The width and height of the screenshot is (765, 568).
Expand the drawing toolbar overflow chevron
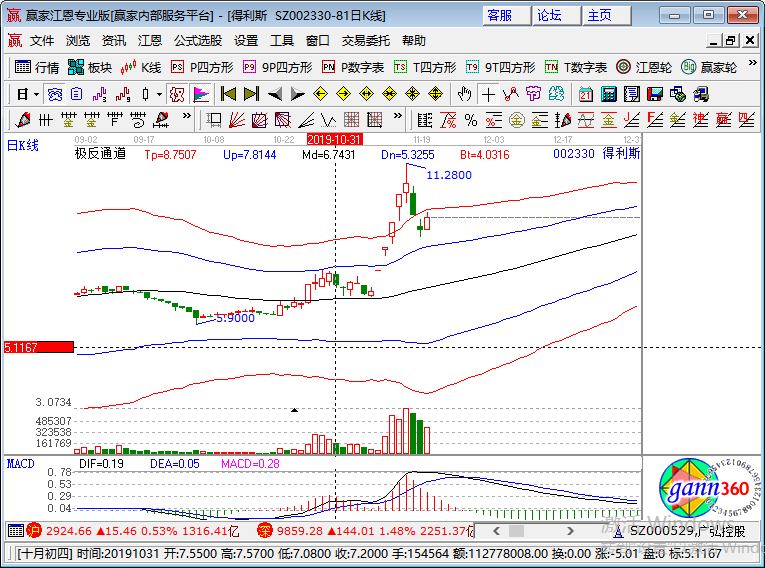pos(186,116)
